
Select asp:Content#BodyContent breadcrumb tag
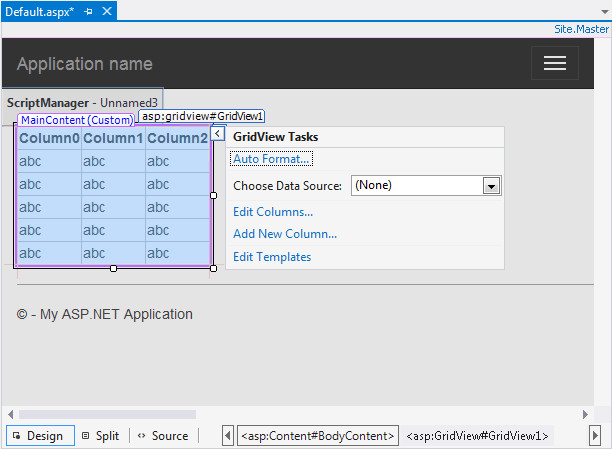click(x=318, y=436)
